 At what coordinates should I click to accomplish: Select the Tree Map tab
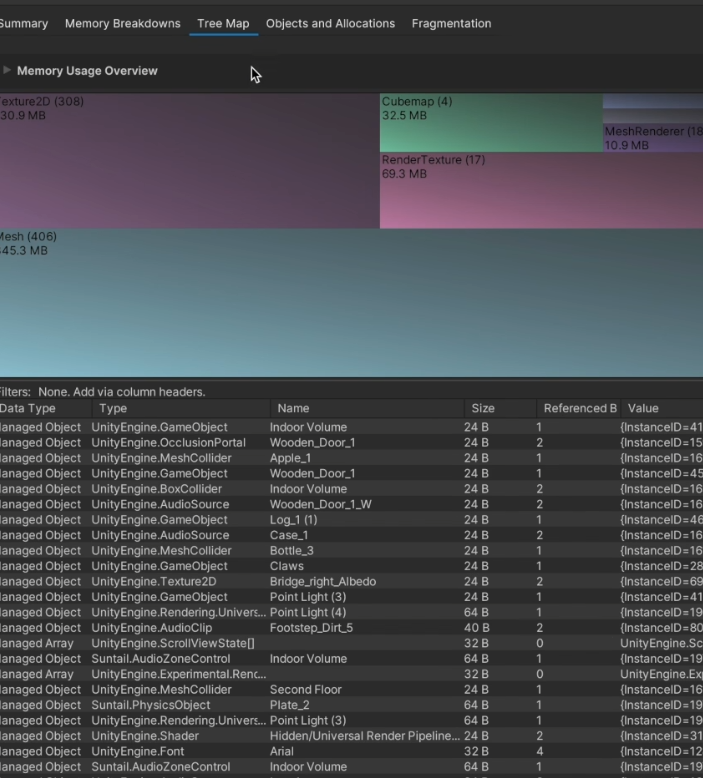223,23
